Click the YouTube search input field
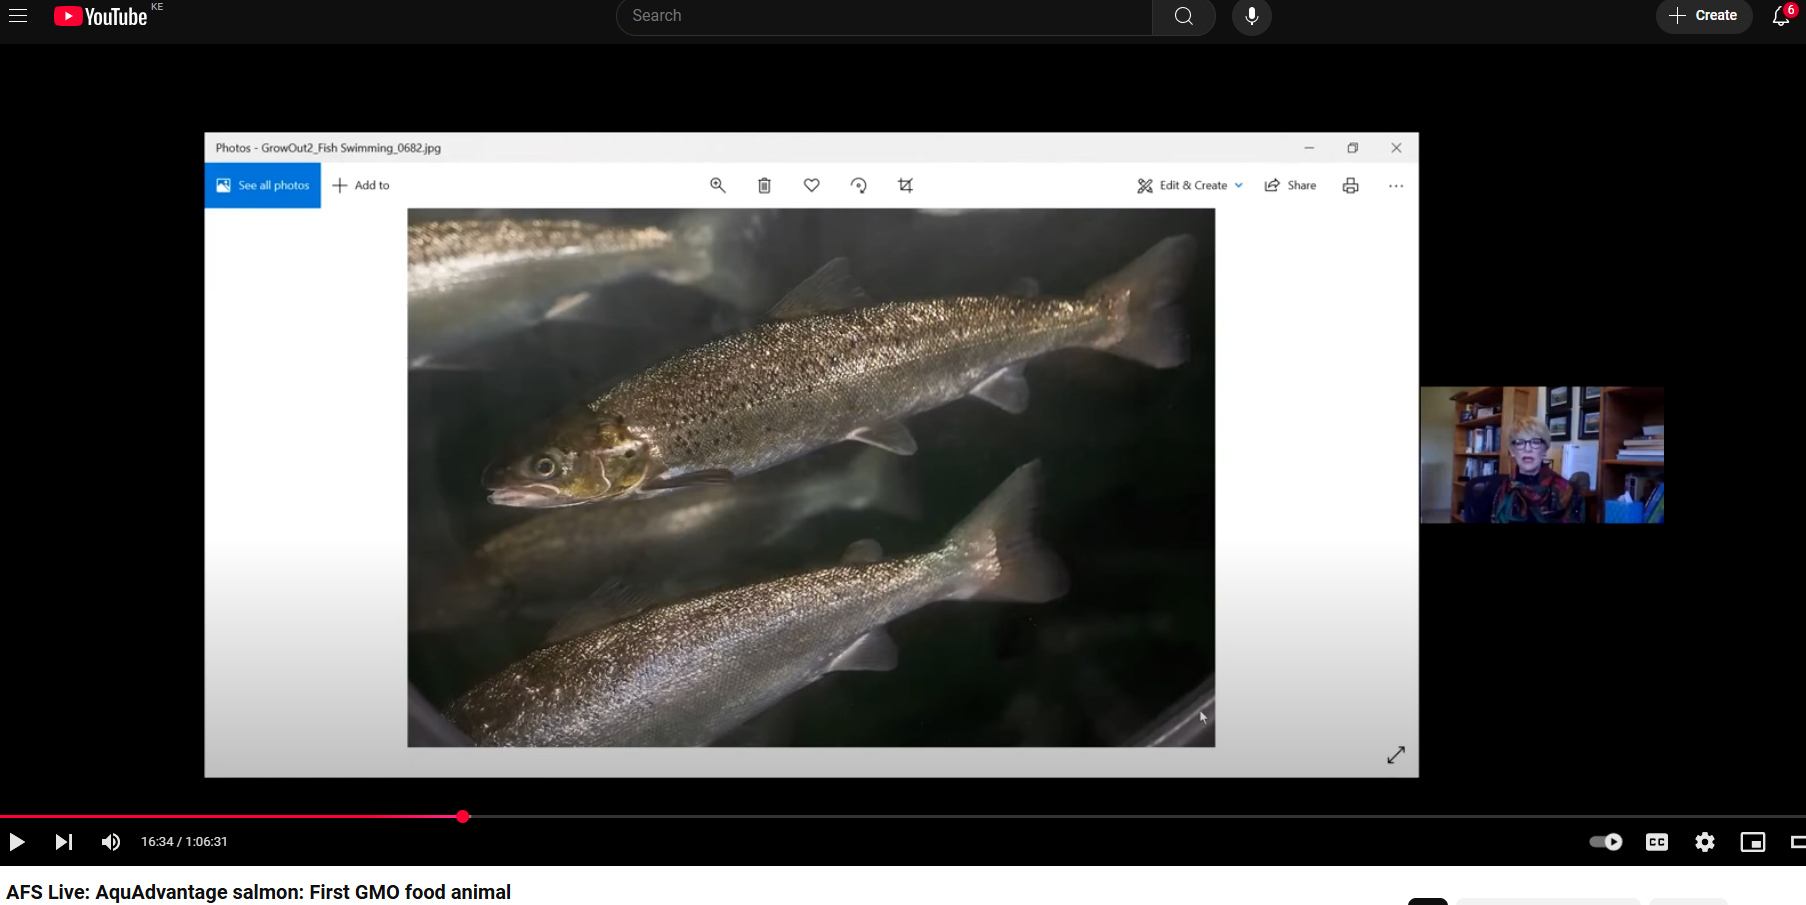This screenshot has height=905, width=1806. [x=884, y=16]
